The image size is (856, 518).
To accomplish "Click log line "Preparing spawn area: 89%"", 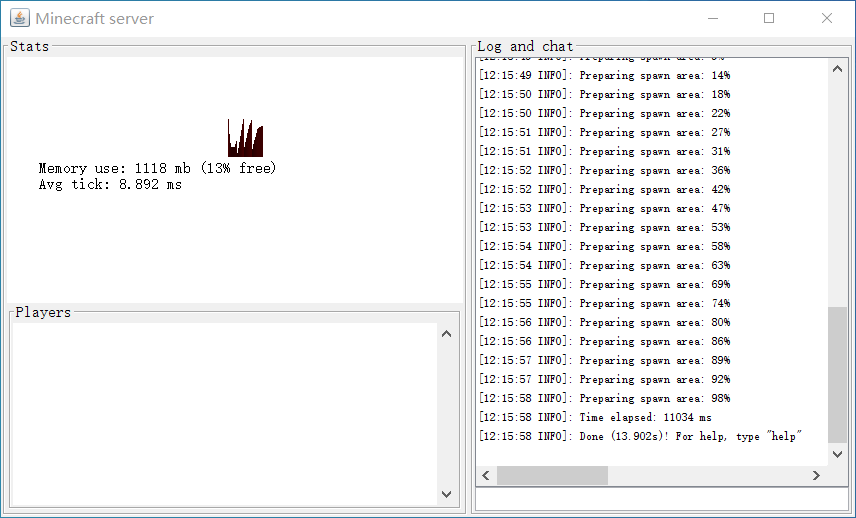I will tap(604, 360).
